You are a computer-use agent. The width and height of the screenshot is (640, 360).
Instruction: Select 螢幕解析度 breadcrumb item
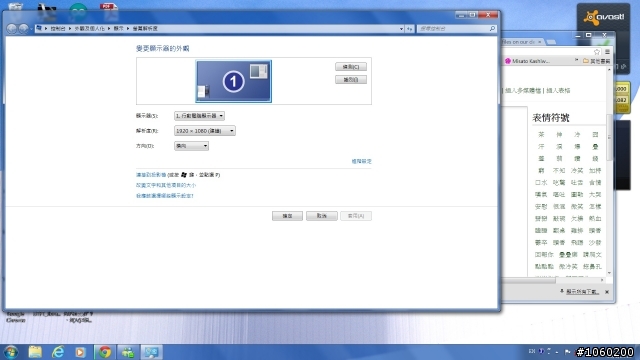(x=145, y=29)
